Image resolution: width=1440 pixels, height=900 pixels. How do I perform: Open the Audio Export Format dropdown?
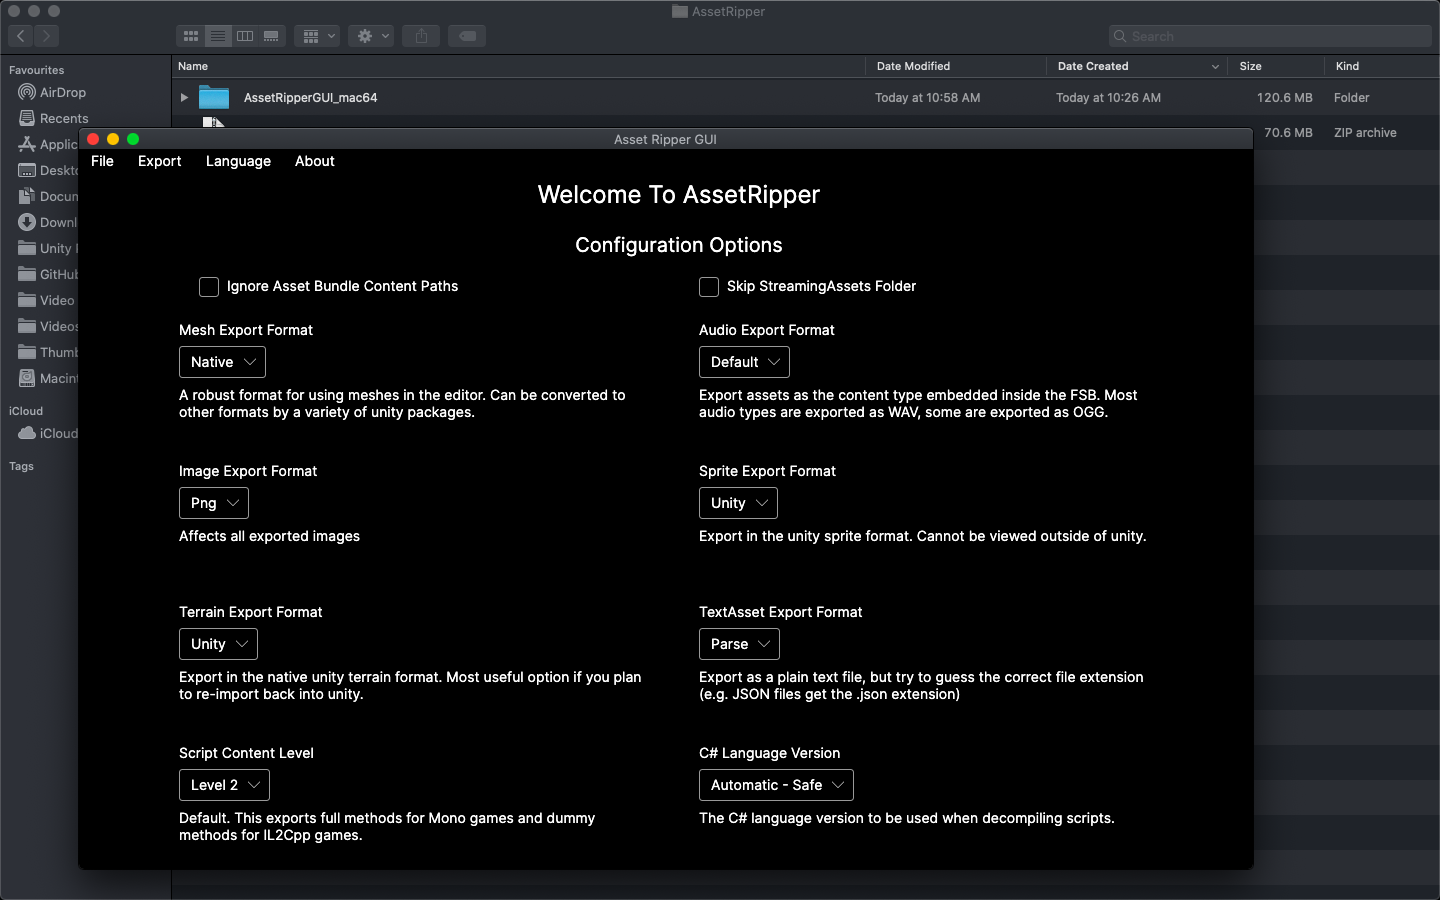(x=744, y=362)
